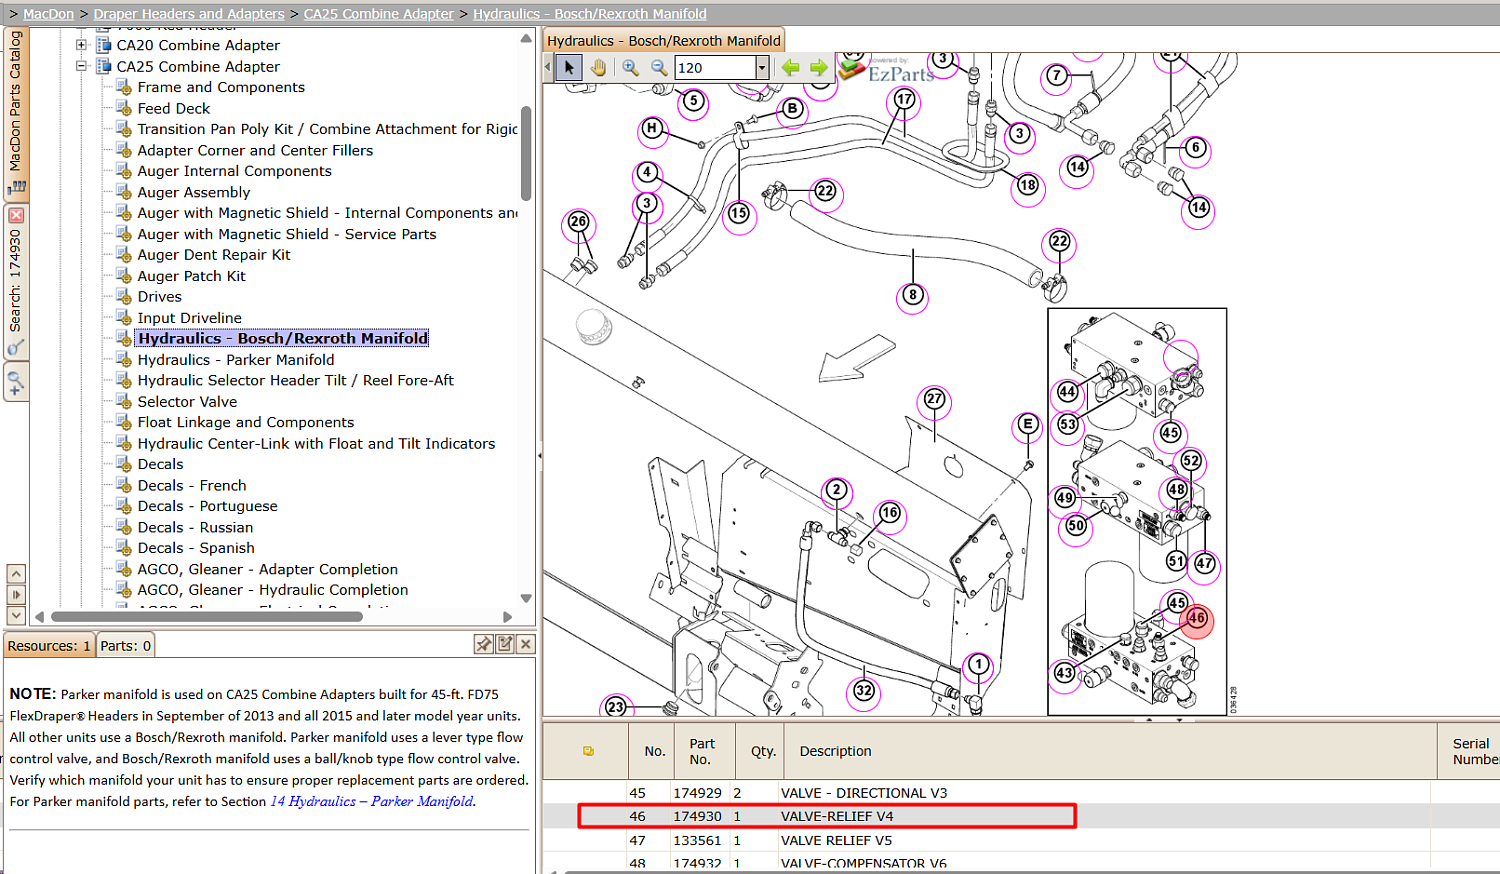Click the EzParts logo

887,69
